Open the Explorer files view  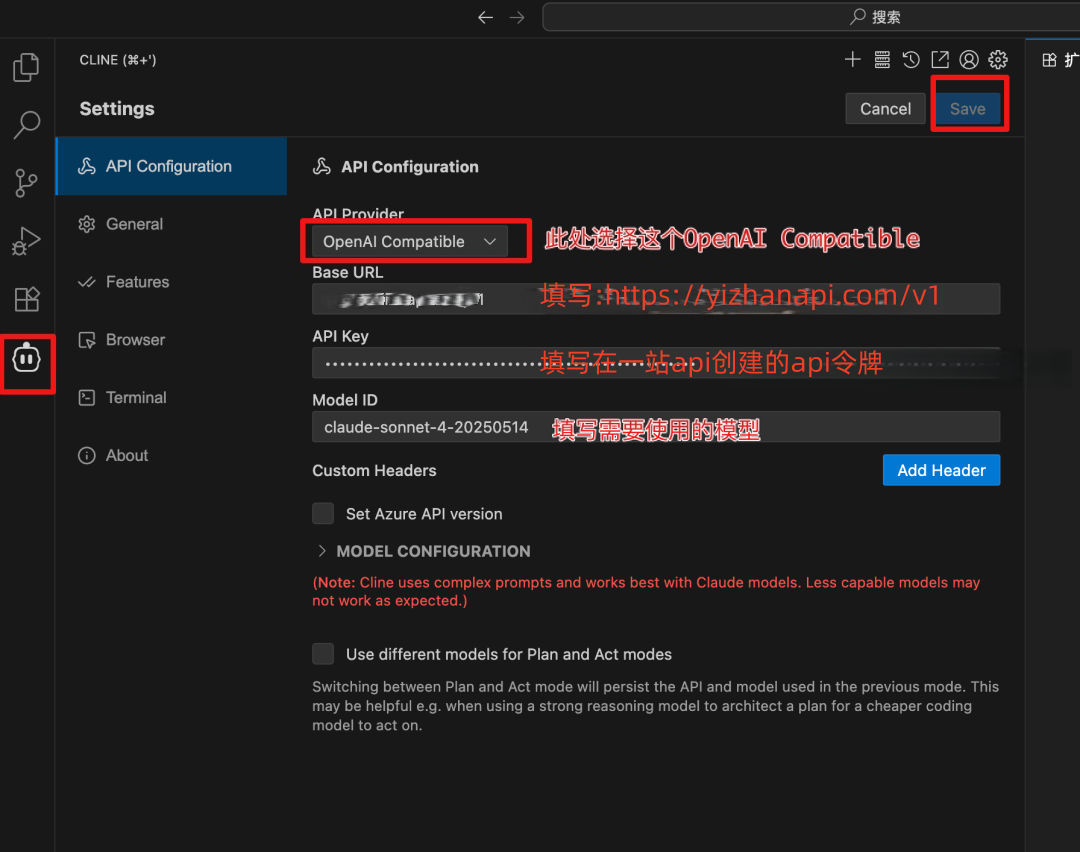26,67
